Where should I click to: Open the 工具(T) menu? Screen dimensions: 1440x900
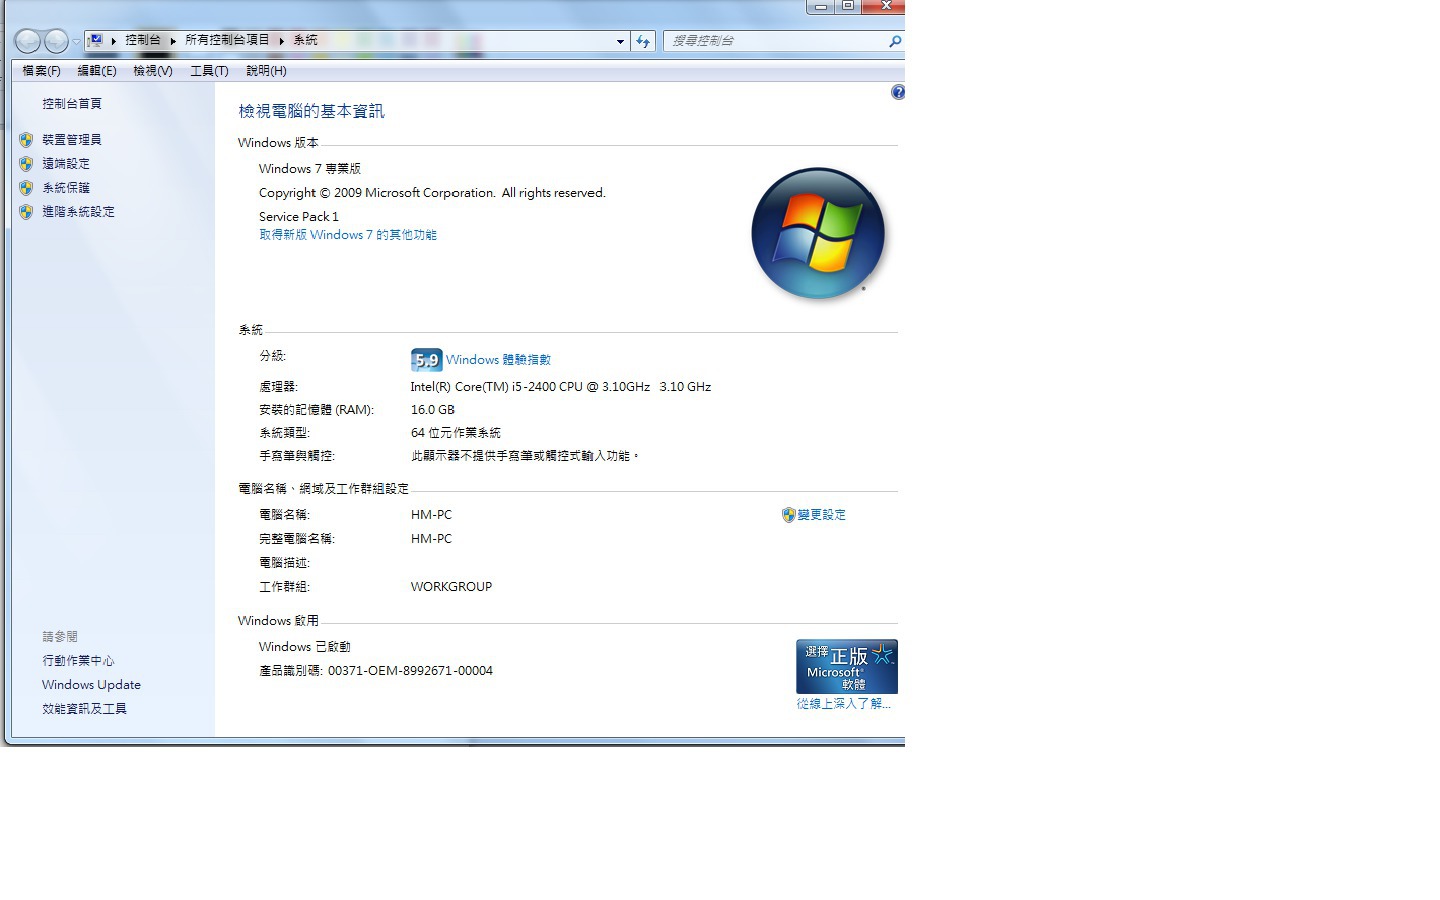click(209, 71)
